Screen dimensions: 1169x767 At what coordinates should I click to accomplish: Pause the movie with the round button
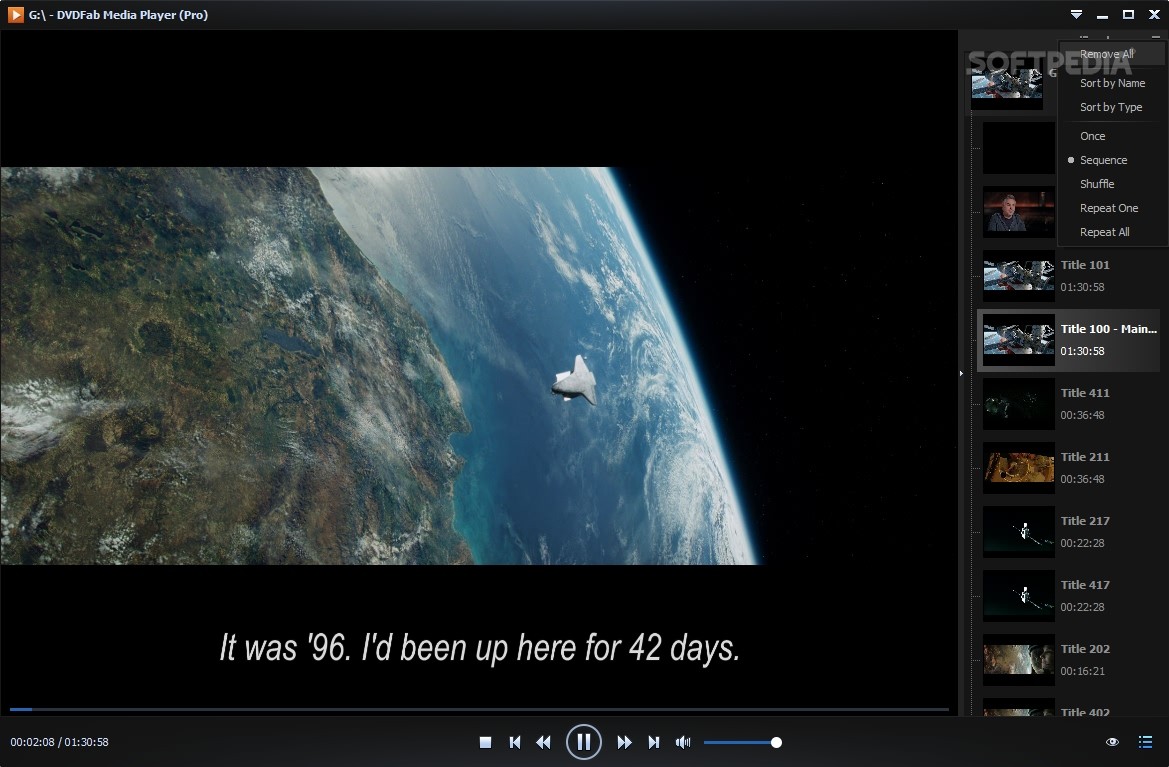tap(584, 742)
